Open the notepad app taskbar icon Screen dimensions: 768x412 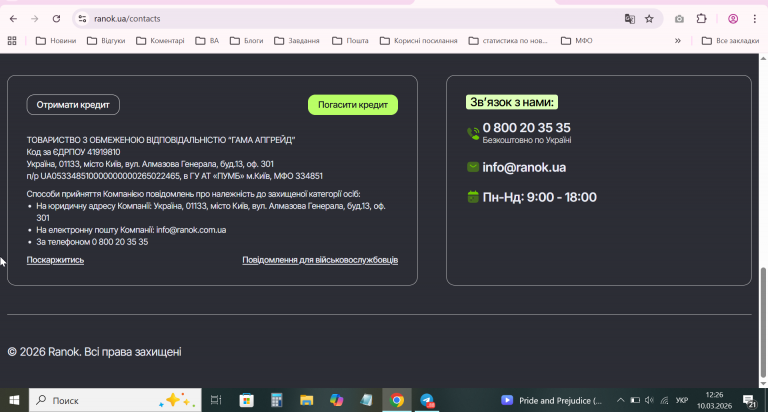[x=366, y=400]
